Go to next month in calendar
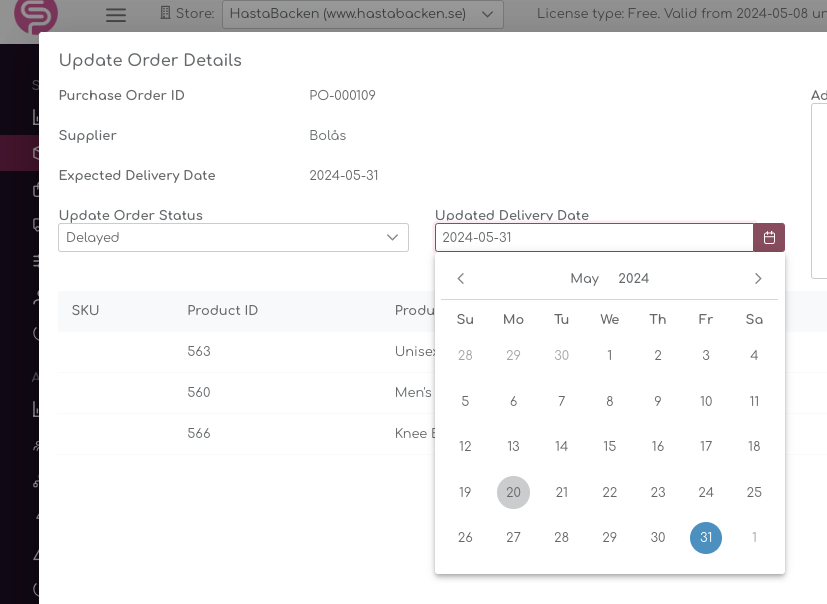This screenshot has height=604, width=827. click(x=758, y=279)
